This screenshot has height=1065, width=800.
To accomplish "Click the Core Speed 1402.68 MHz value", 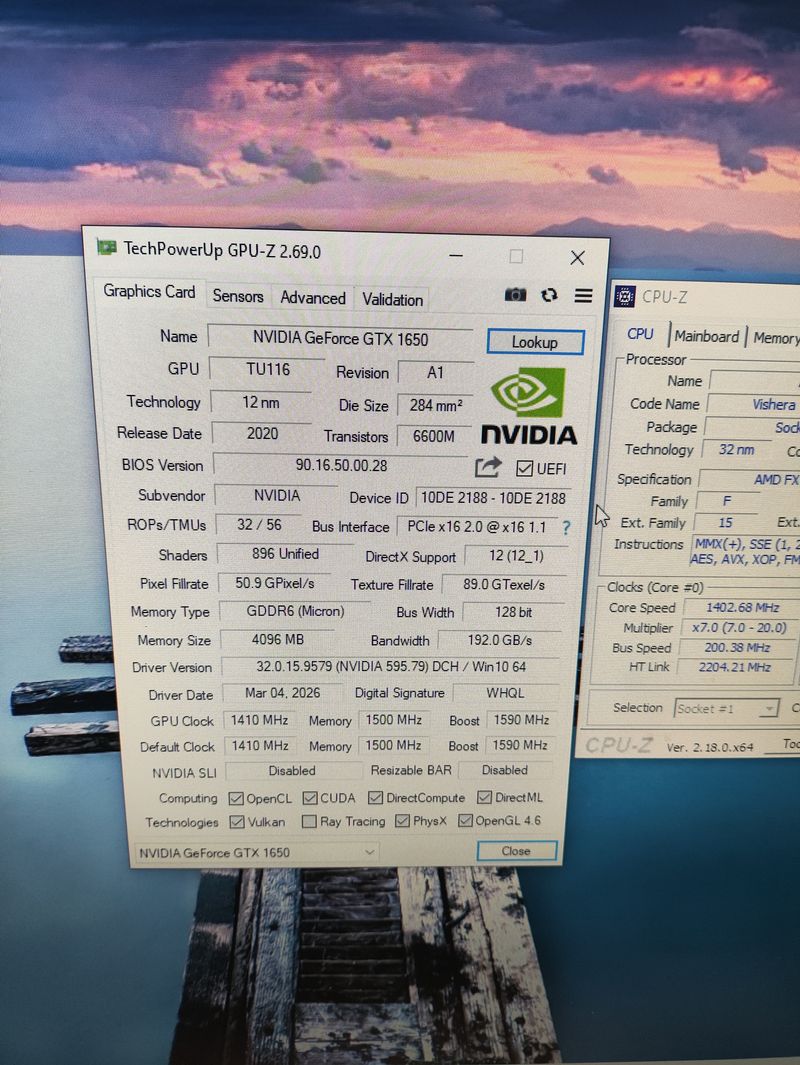I will pos(742,608).
